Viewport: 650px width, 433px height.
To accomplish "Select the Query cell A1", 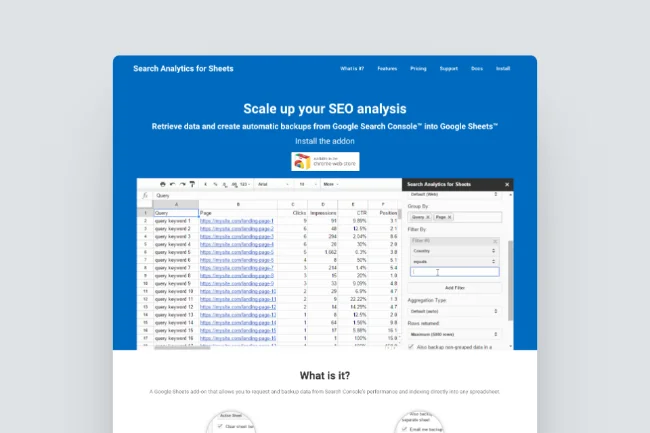I will coord(176,213).
